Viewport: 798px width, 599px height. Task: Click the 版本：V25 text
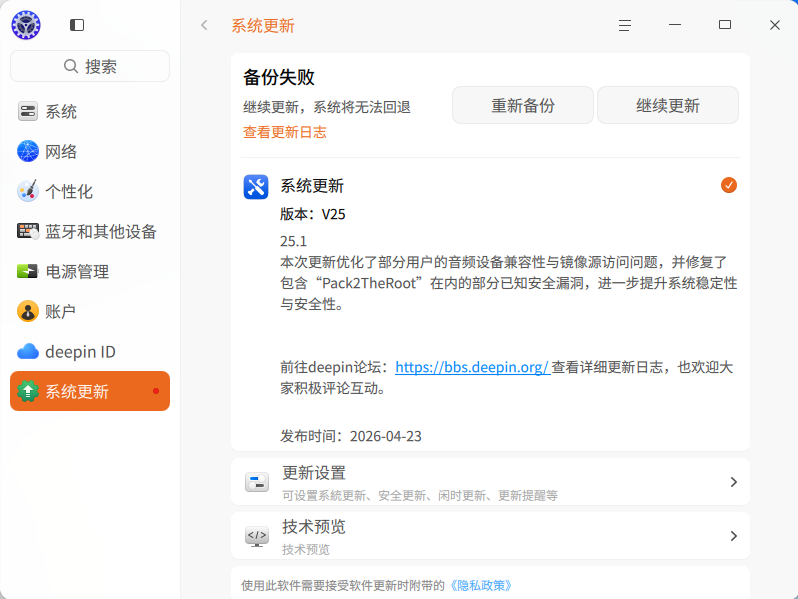point(312,214)
